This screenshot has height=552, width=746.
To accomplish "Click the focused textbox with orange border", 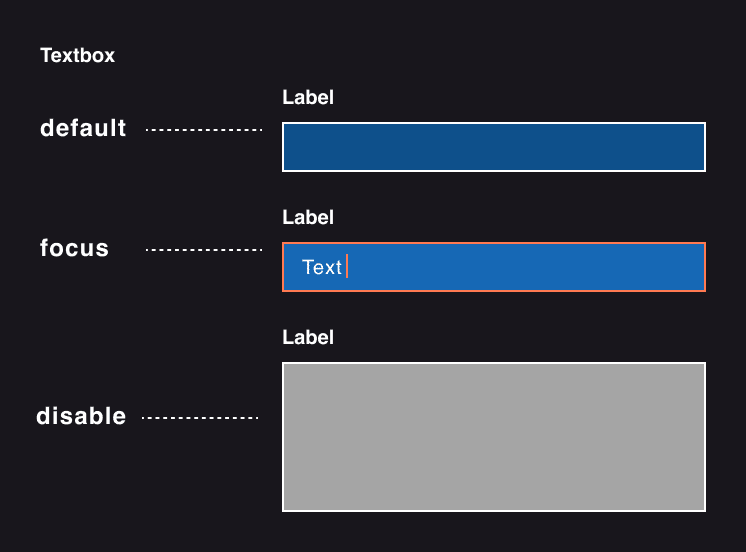I will coord(494,267).
